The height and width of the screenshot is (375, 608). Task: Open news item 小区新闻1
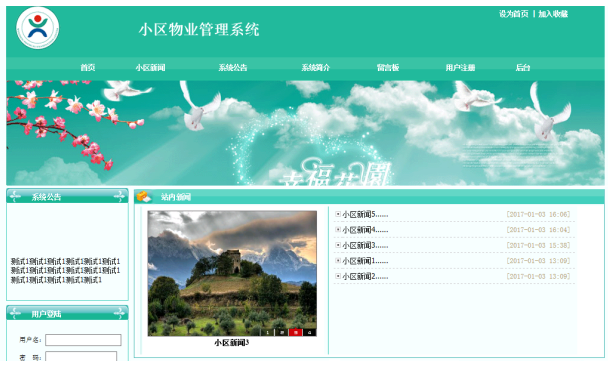click(x=365, y=261)
